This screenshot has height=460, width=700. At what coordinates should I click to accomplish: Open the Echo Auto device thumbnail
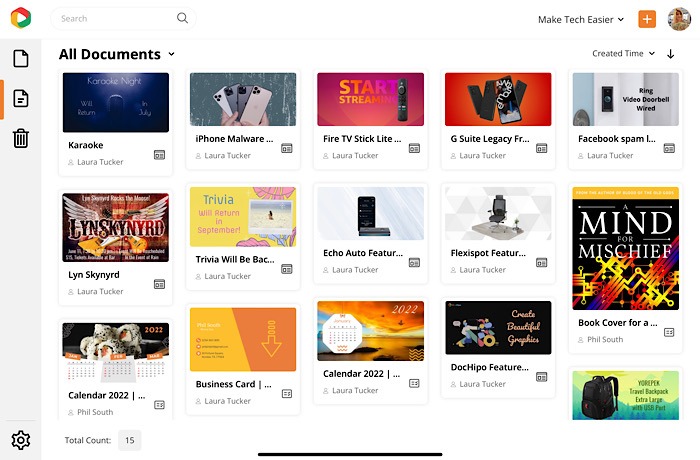371,213
